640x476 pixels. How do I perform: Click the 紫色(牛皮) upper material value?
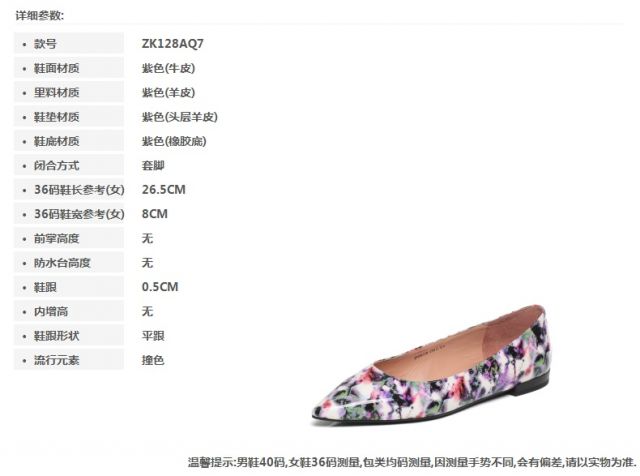pos(168,68)
